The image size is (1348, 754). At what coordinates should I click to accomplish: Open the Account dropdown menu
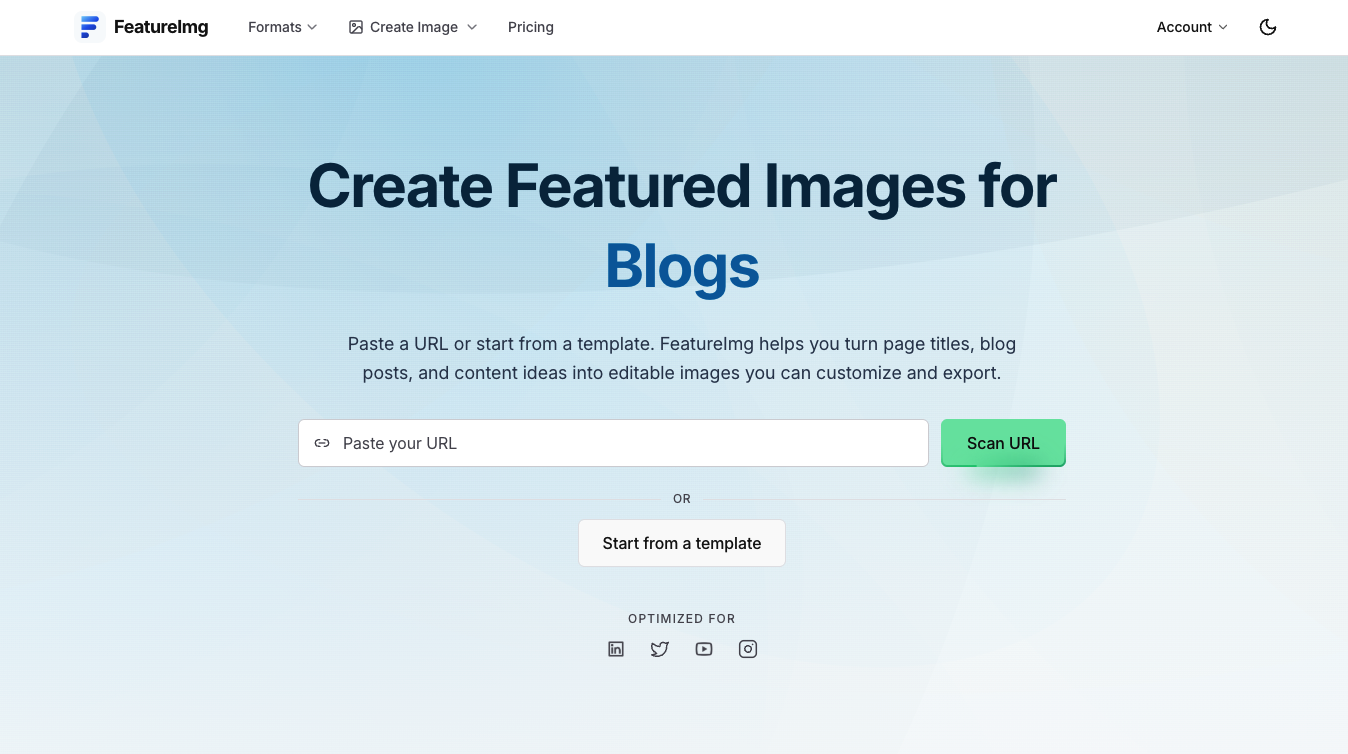[x=1192, y=27]
